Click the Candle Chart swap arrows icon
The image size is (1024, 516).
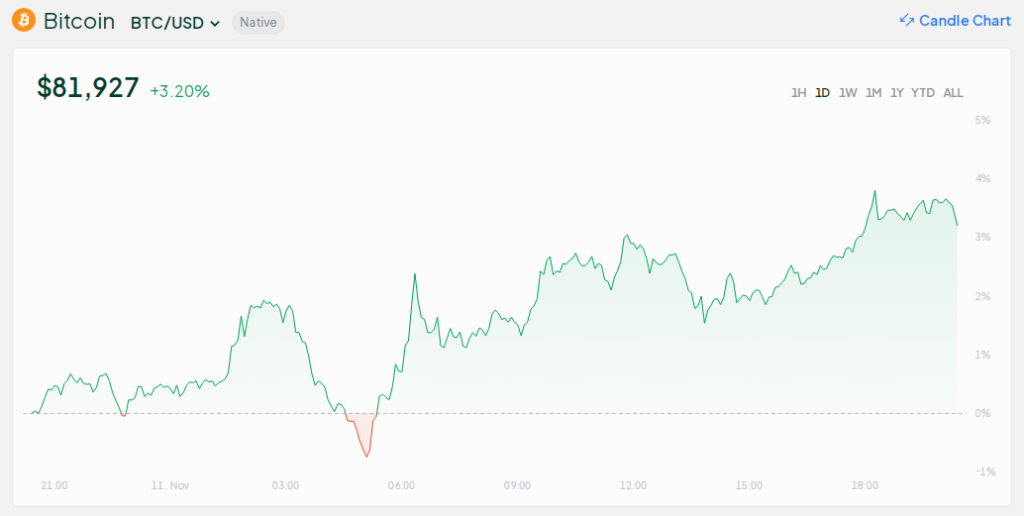[x=907, y=21]
